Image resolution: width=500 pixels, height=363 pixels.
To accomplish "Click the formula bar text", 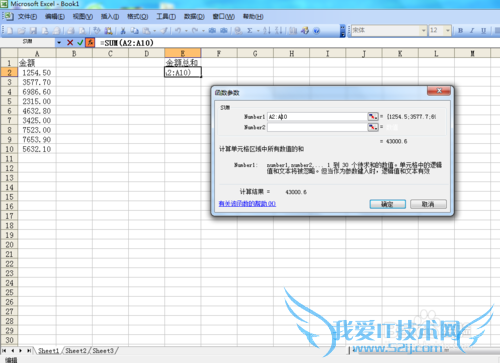I will click(127, 43).
